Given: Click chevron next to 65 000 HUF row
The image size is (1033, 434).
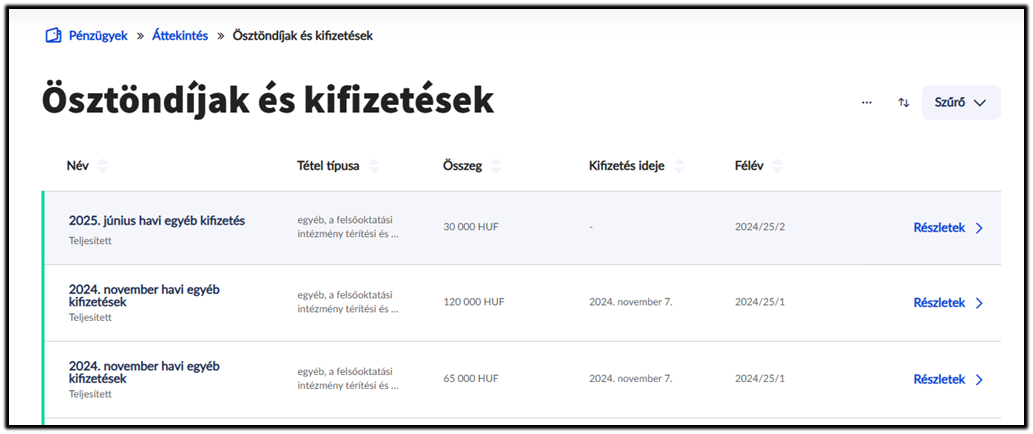Looking at the screenshot, I should click(979, 380).
